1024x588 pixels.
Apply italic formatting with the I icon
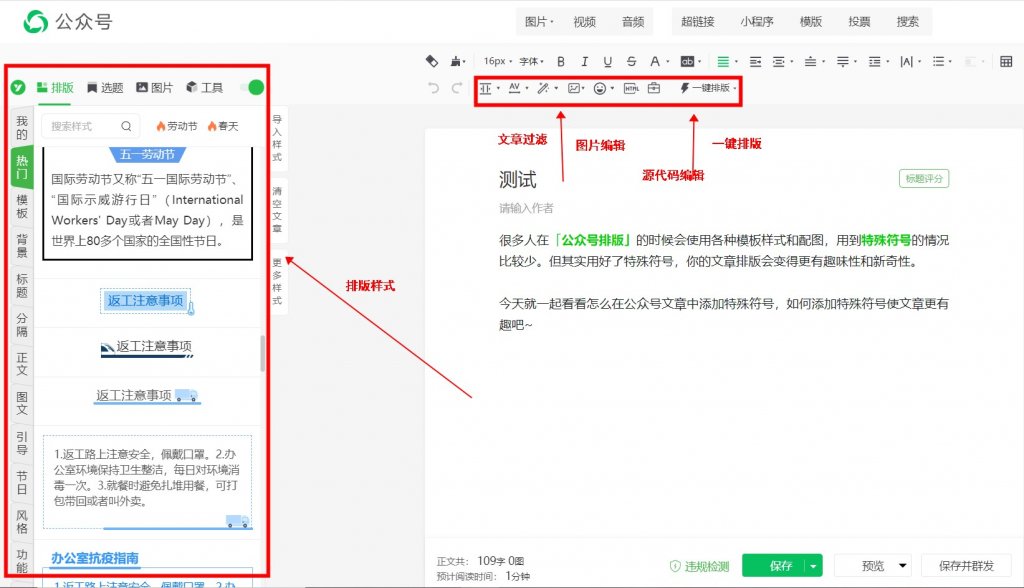[584, 61]
